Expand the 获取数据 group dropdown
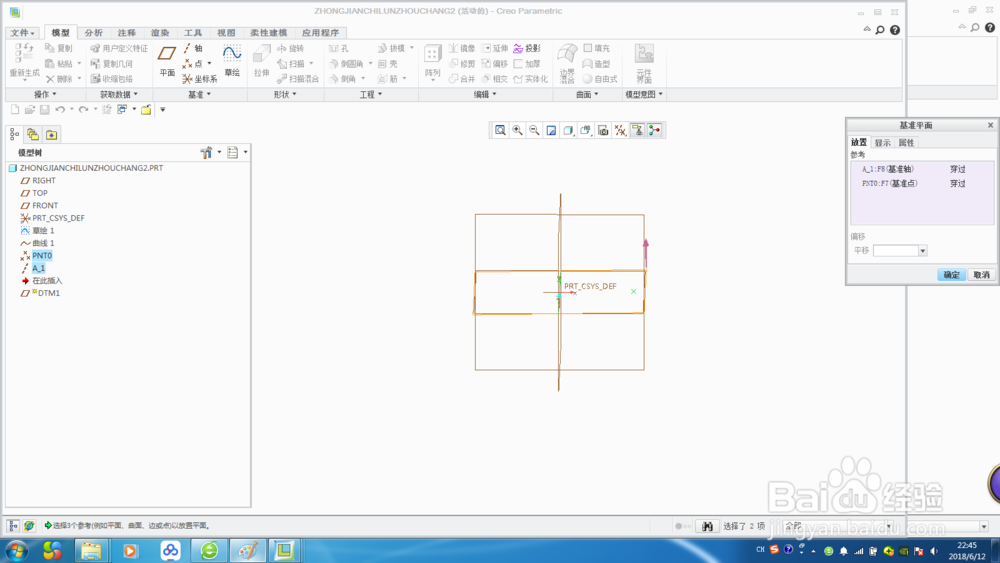 click(119, 94)
